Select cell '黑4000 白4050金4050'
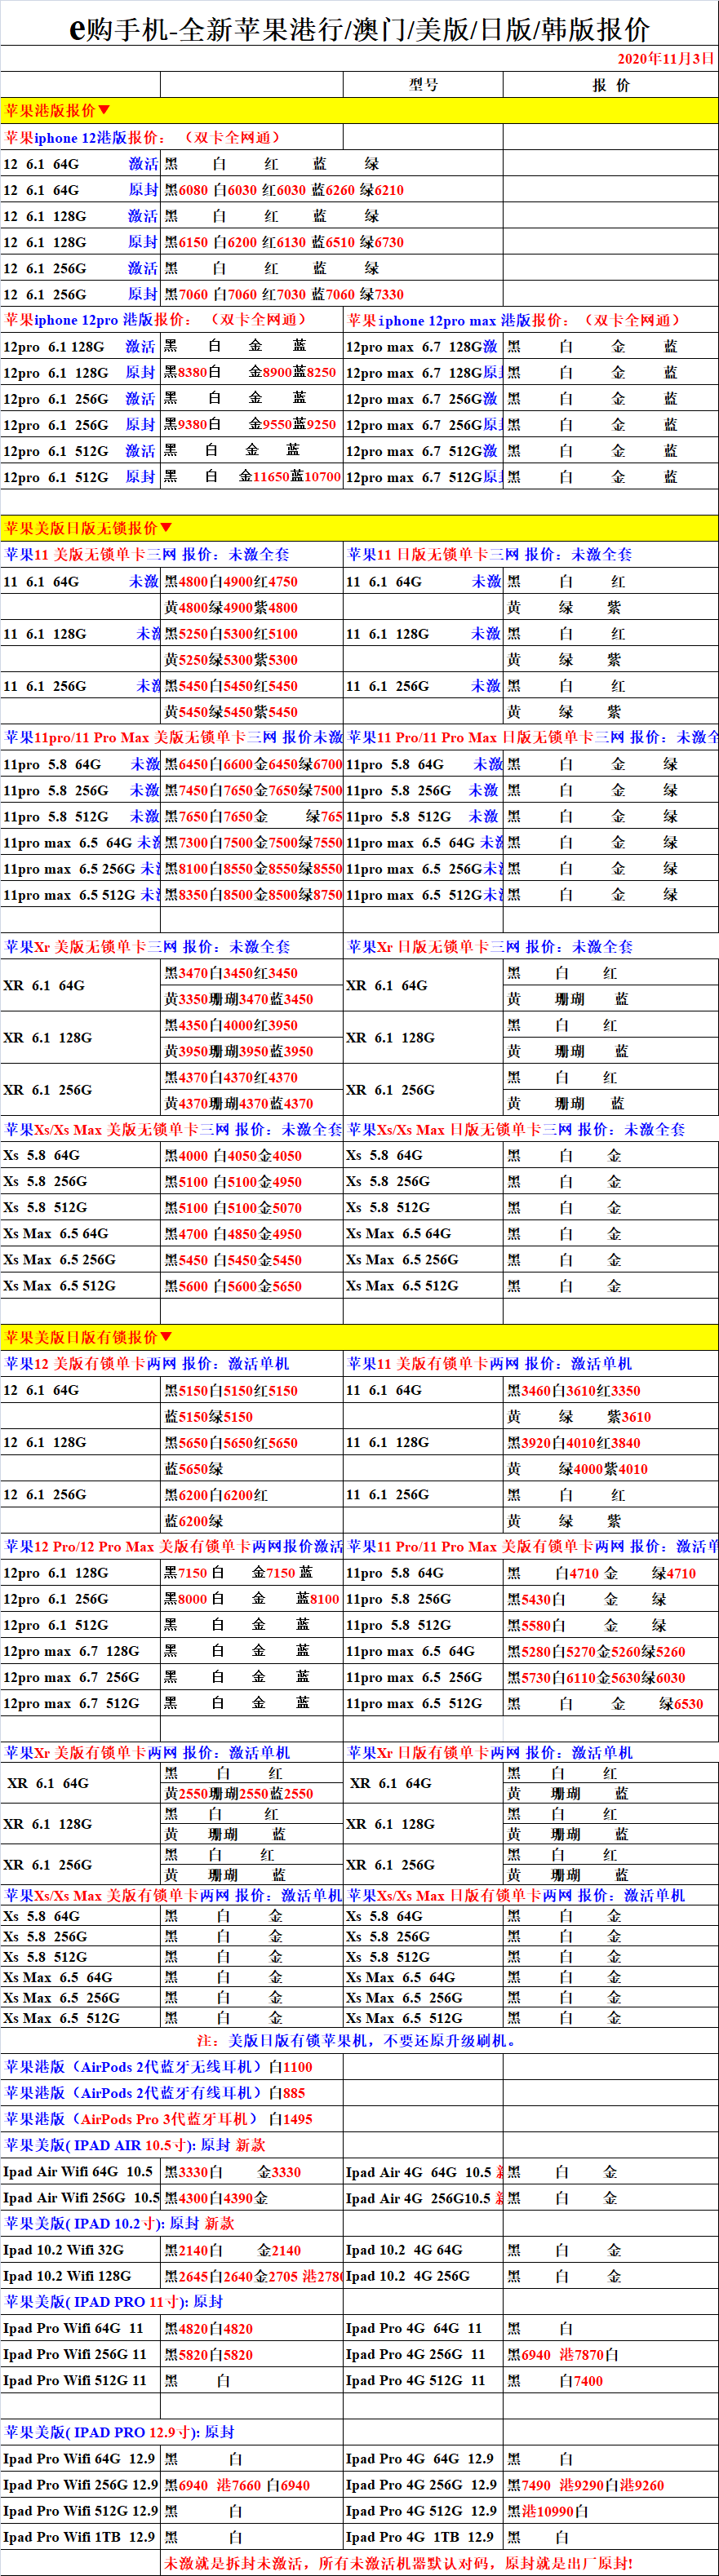Viewport: 719px width, 2576px height. pos(252,1155)
